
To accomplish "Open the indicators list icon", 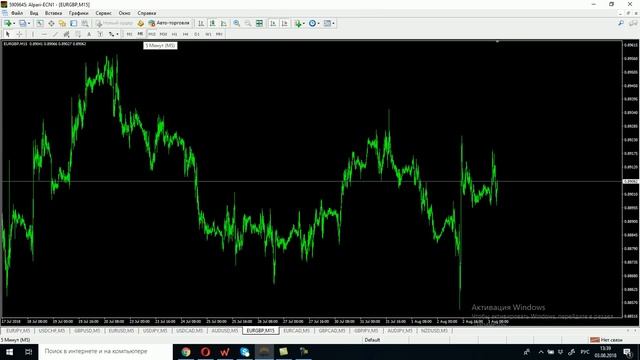I will 298,23.
